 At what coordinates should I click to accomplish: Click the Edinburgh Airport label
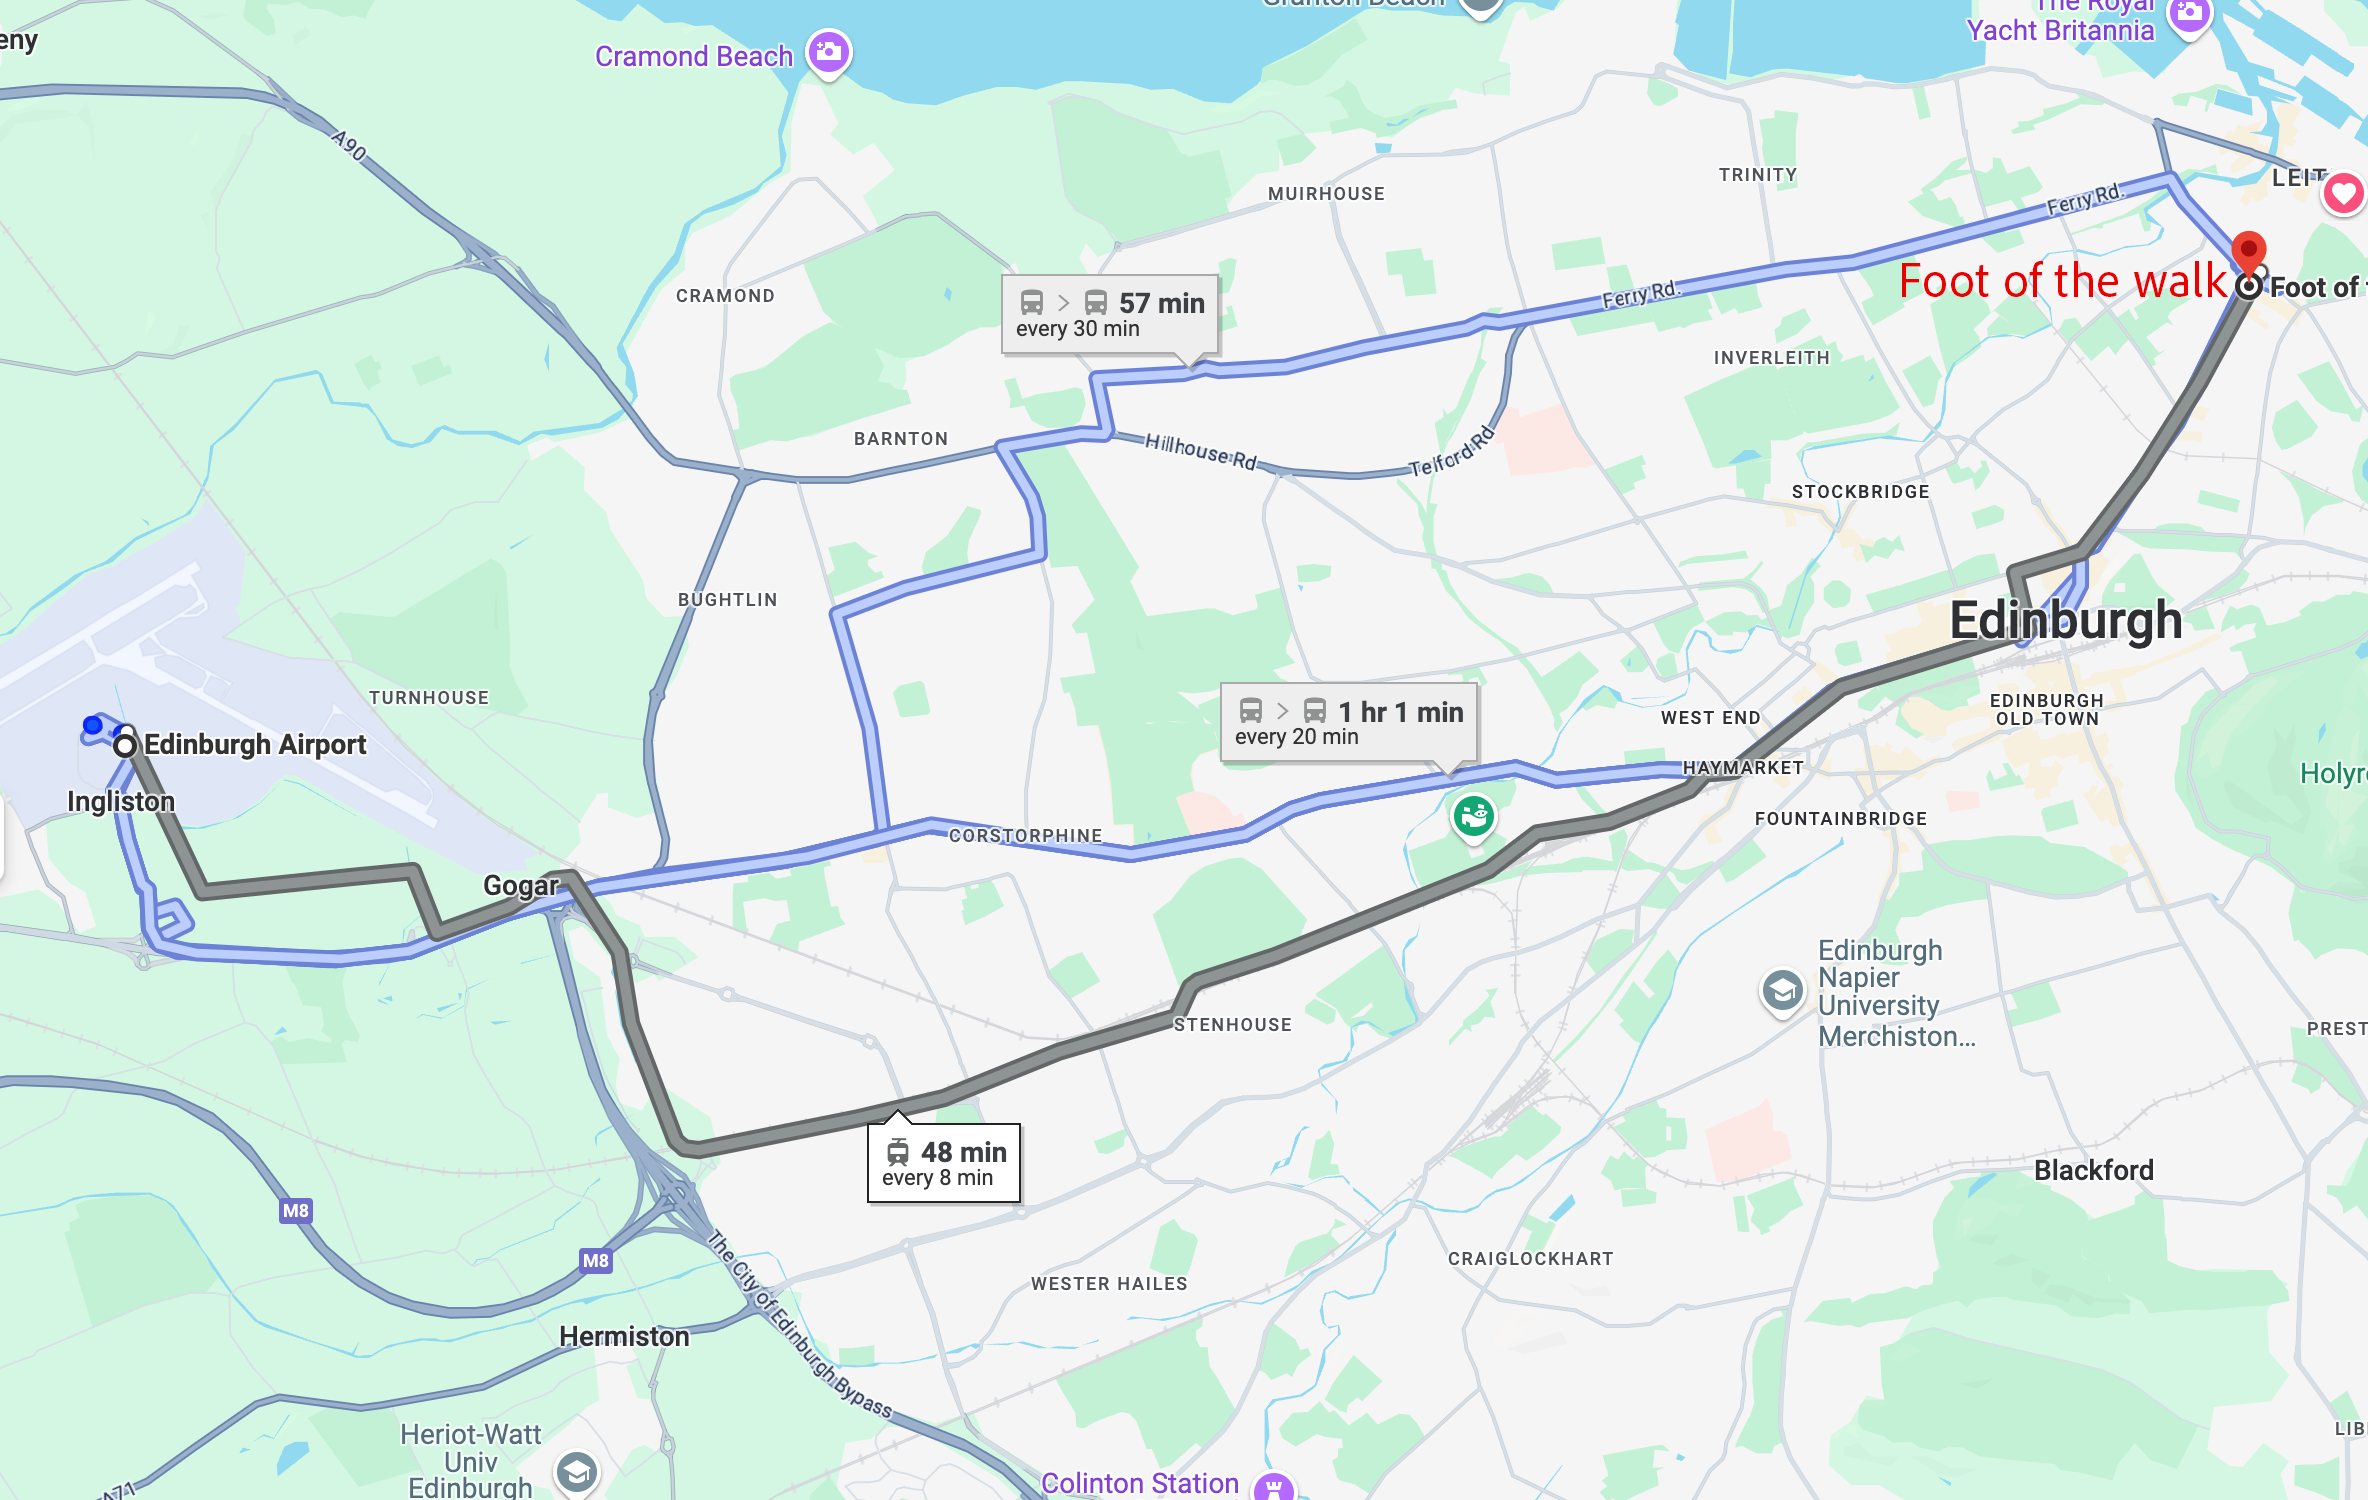pos(255,745)
